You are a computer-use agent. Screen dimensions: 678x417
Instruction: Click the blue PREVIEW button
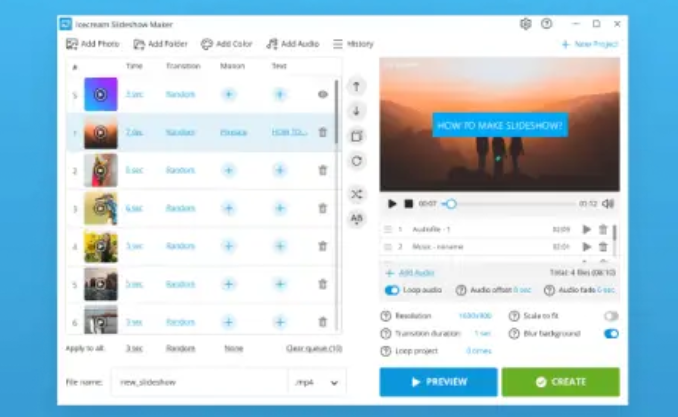pyautogui.click(x=438, y=382)
